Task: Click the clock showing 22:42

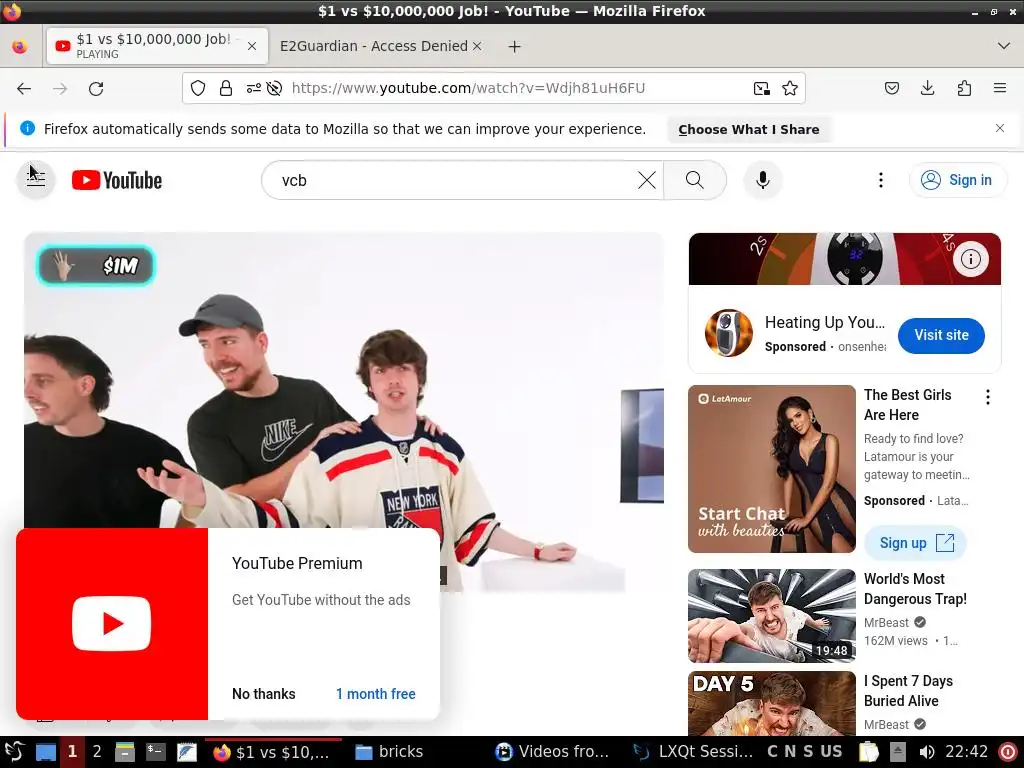Action: click(967, 752)
